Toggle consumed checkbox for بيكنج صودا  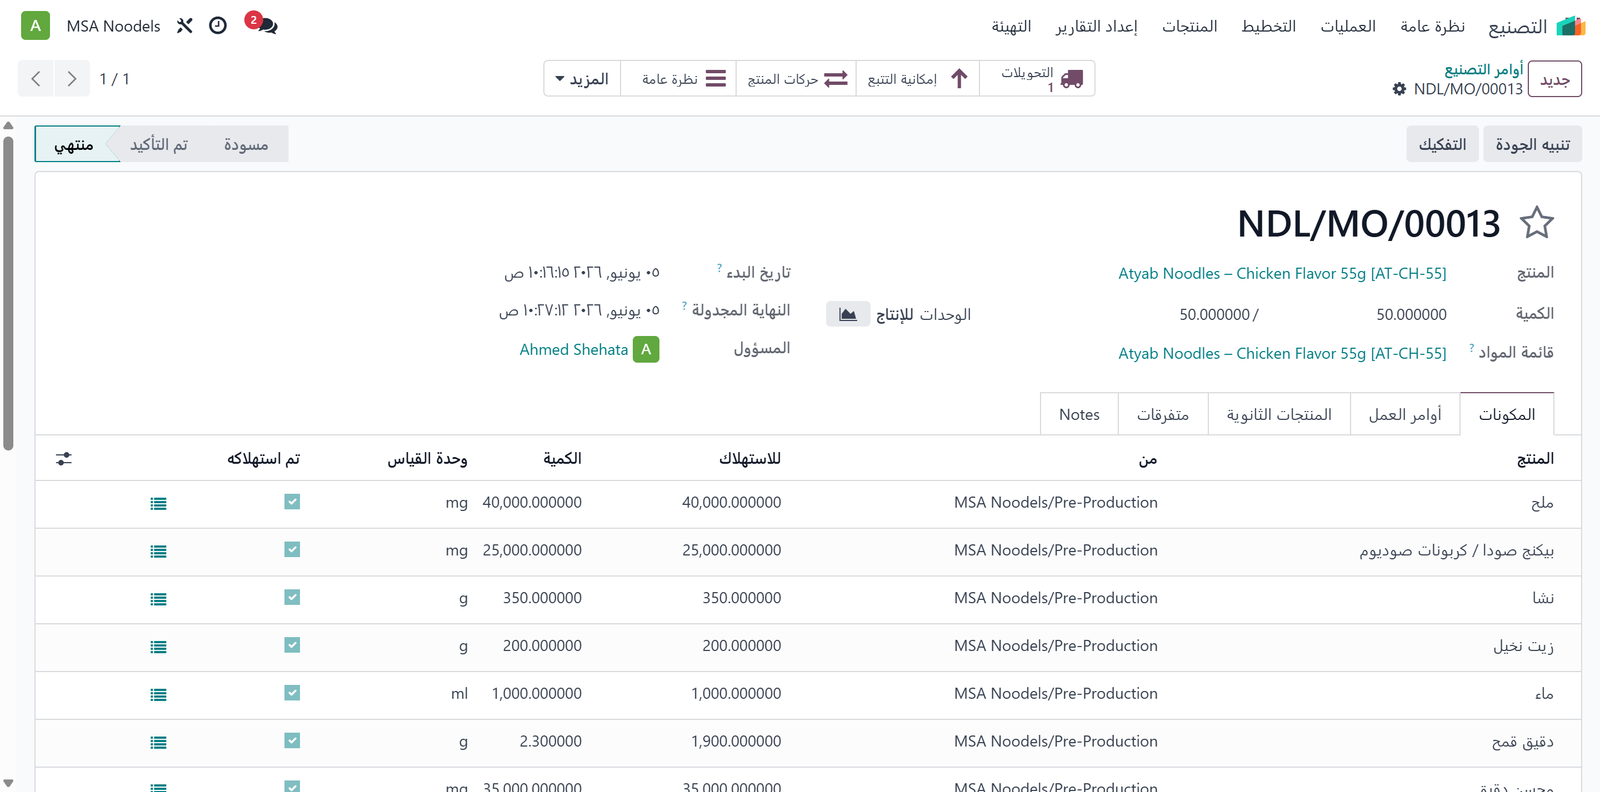pos(292,550)
